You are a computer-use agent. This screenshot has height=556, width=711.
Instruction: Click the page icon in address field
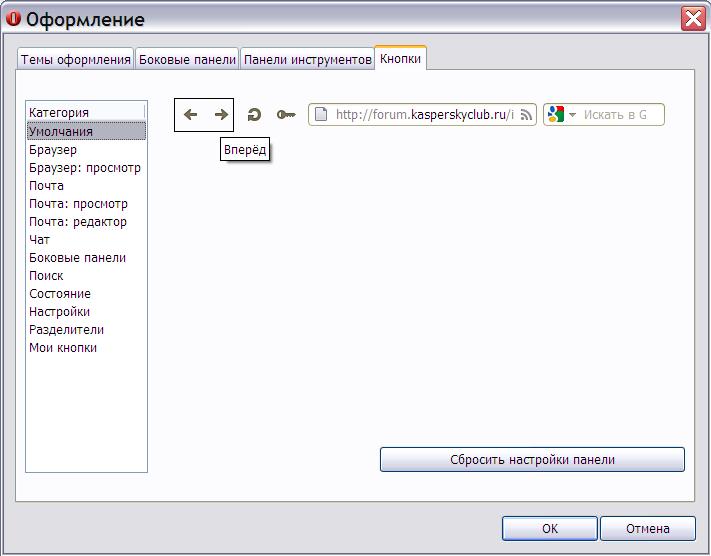tap(321, 114)
